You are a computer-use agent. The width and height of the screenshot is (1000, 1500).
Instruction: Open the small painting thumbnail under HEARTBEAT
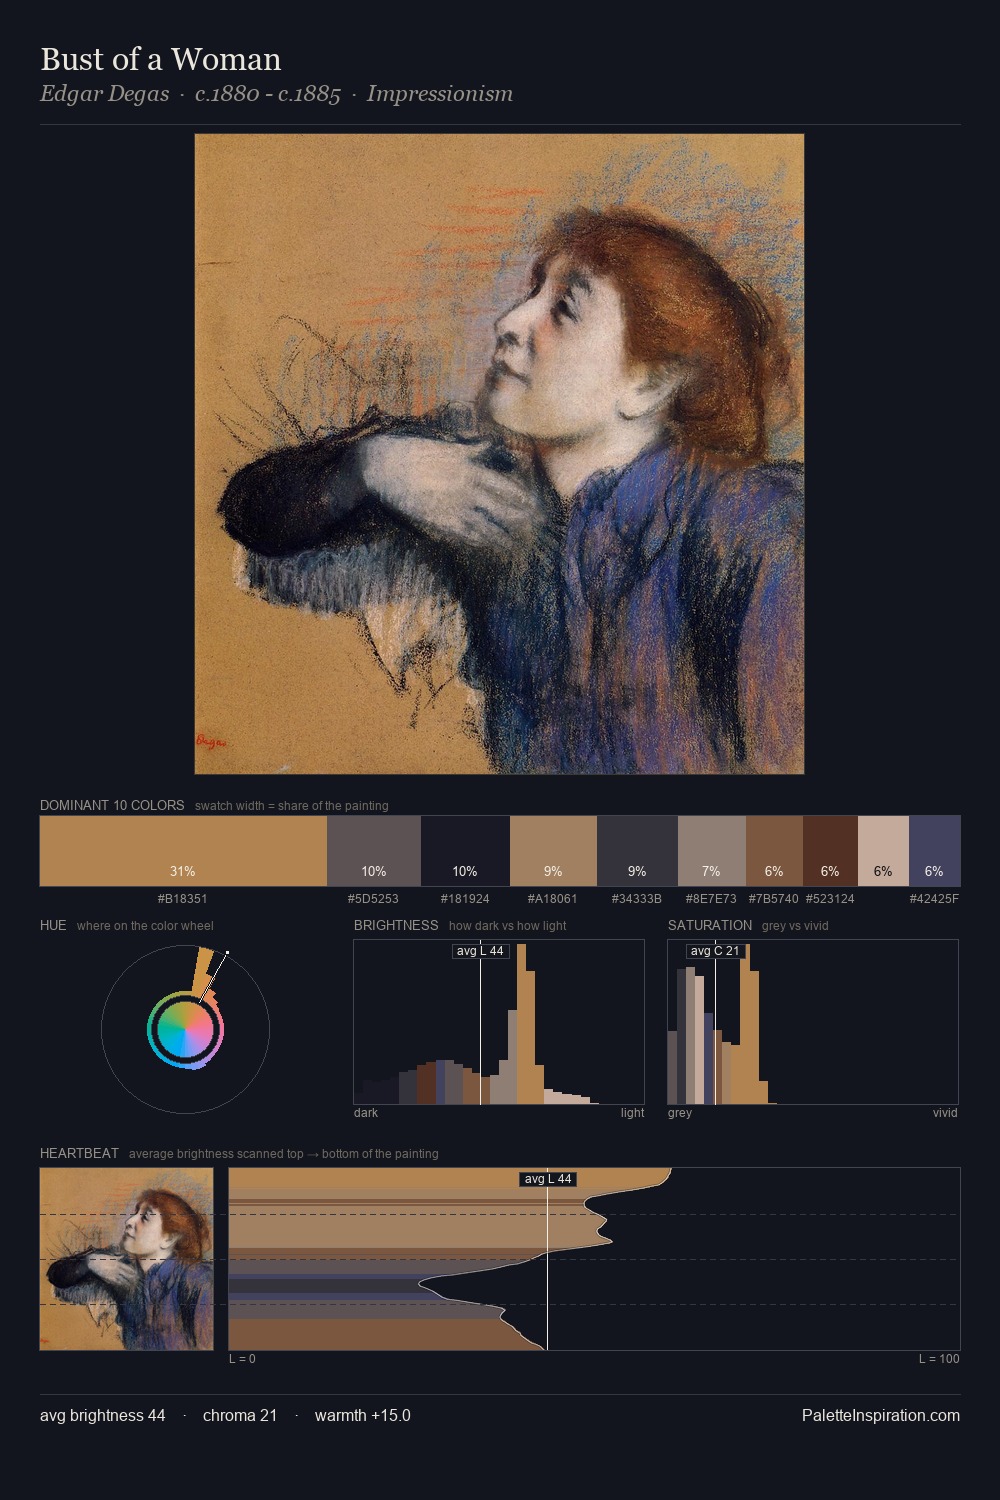[126, 1259]
